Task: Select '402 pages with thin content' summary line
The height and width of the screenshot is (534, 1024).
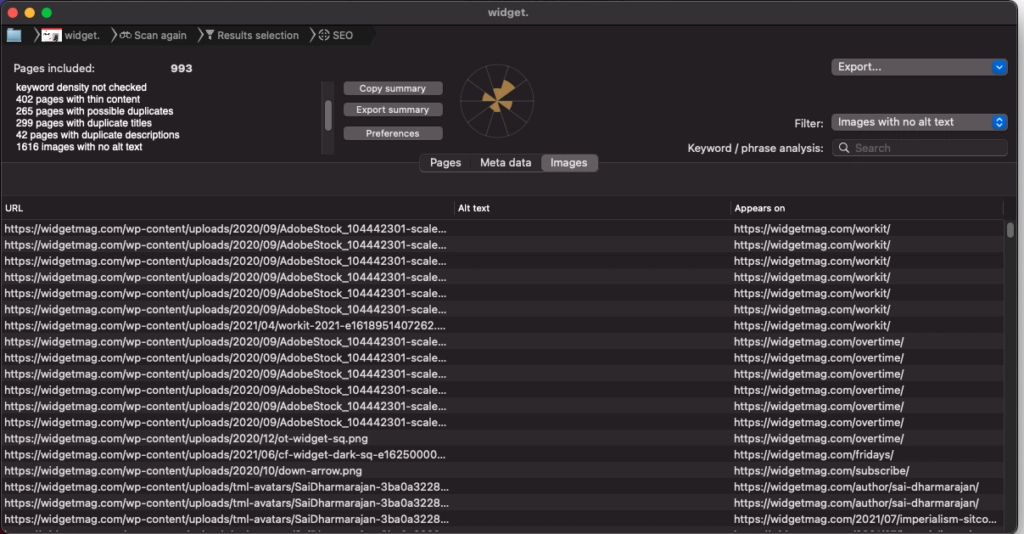Action: pyautogui.click(x=78, y=99)
